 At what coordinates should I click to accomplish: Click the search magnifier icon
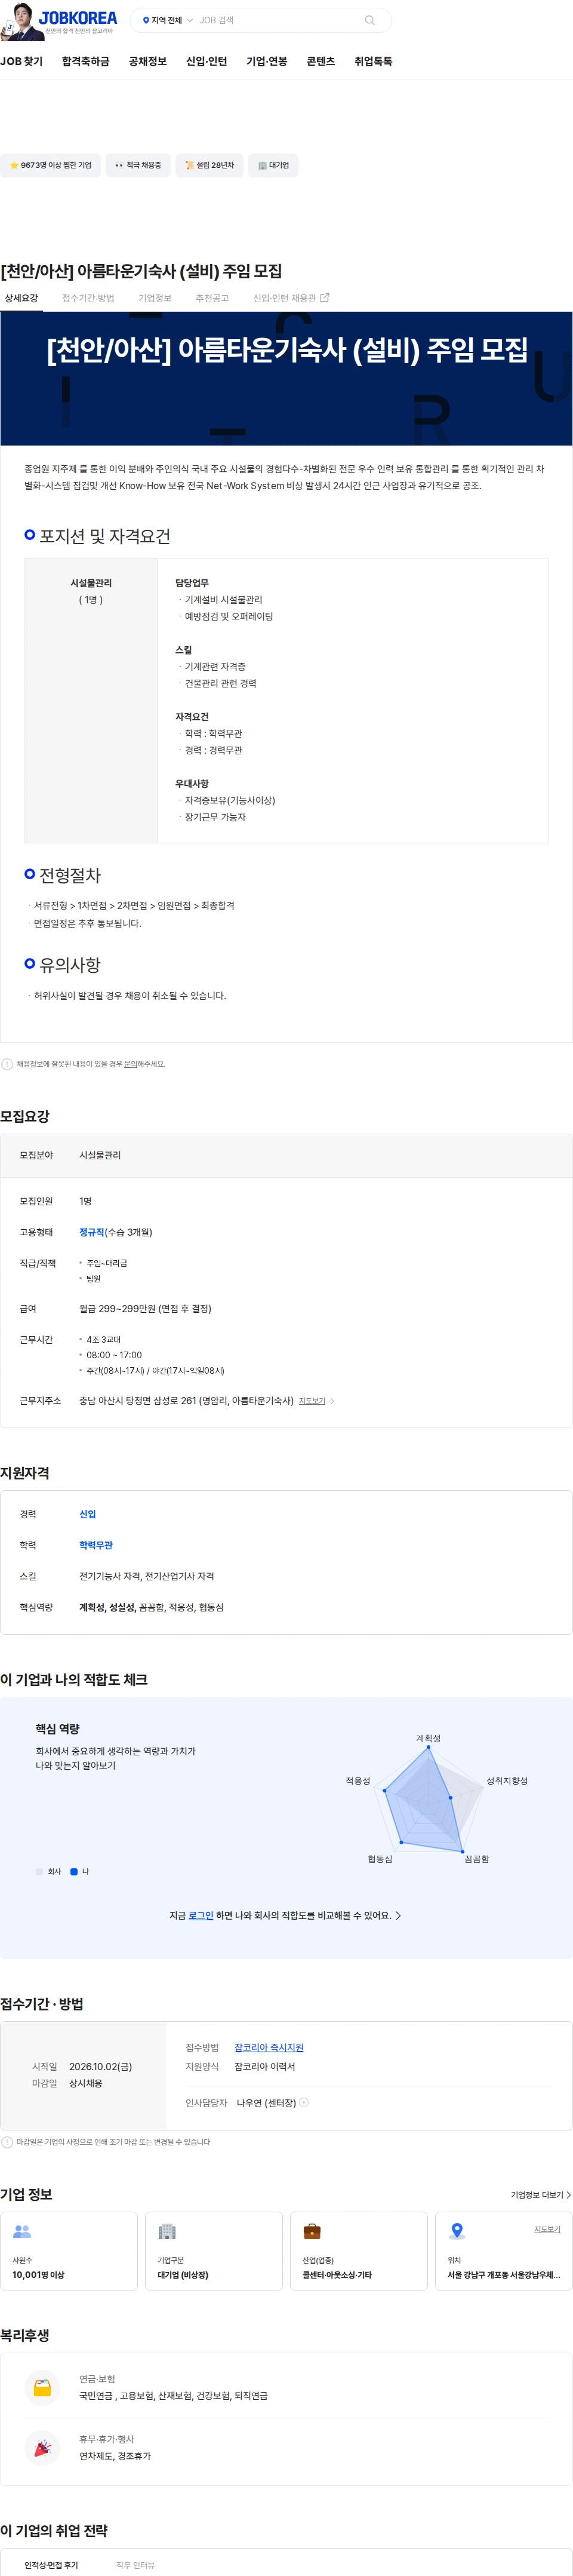tap(370, 20)
